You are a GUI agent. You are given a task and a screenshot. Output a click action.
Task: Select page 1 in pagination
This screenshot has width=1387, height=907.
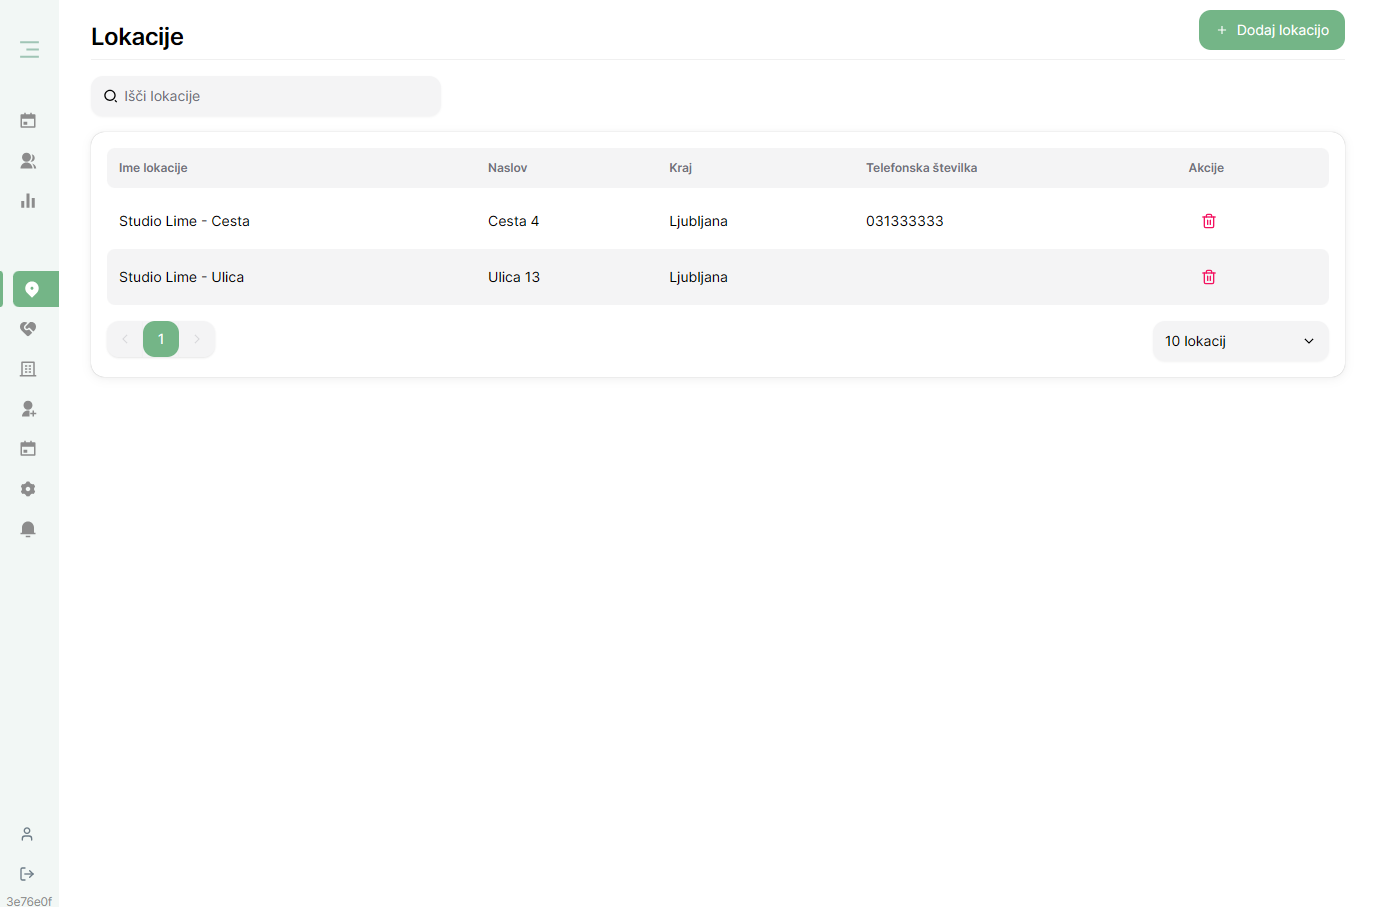pos(161,339)
